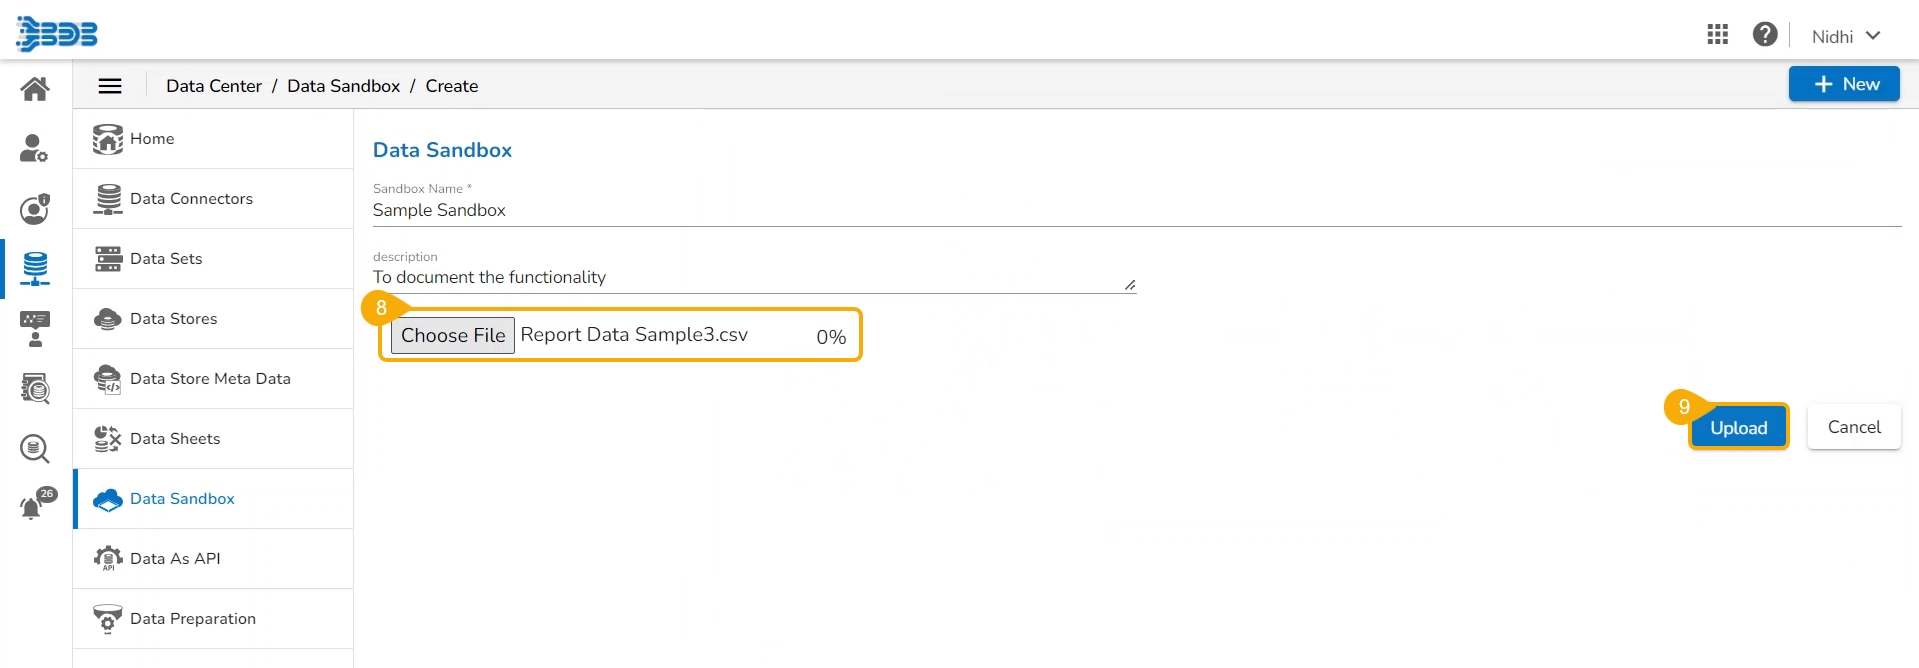
Task: Click the New button
Action: point(1844,85)
